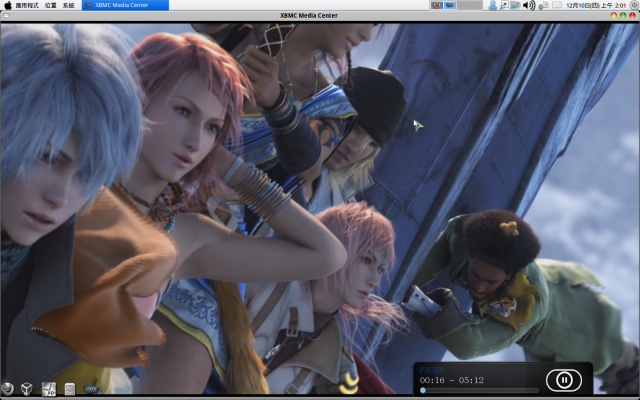The height and width of the screenshot is (400, 640).
Task: Open the 位置 (Places) menu
Action: point(51,5)
